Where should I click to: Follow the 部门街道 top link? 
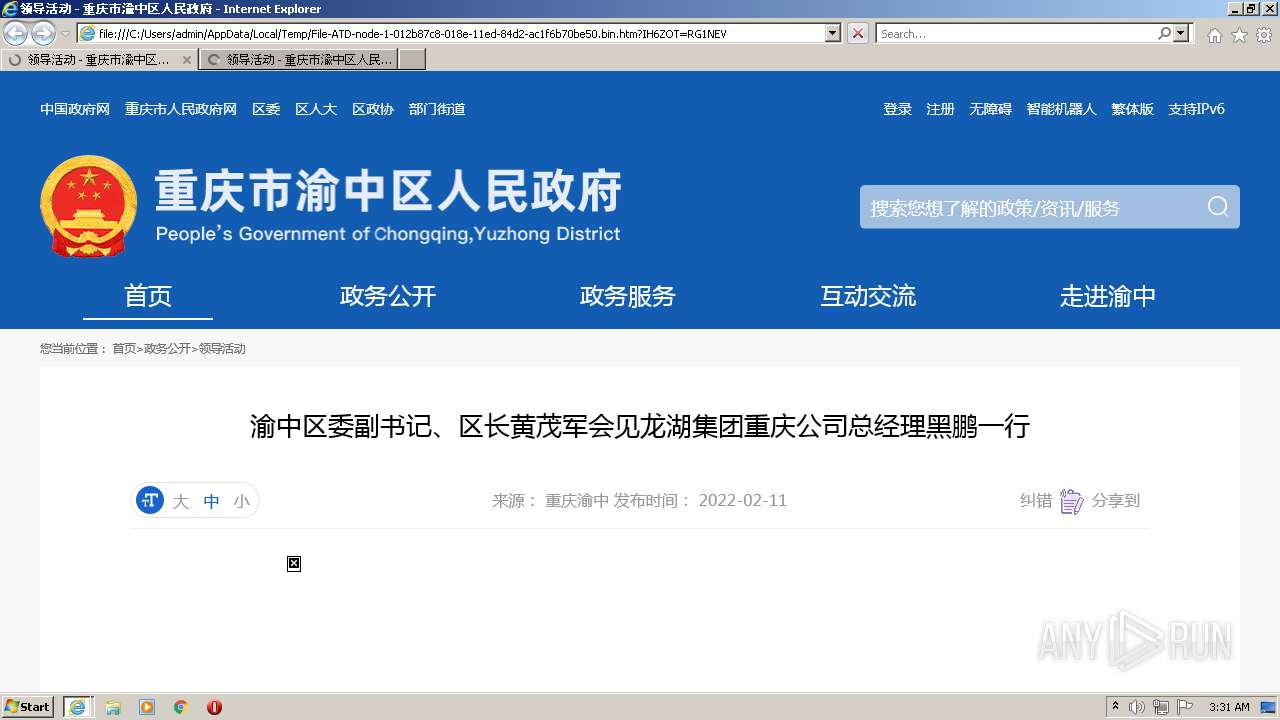pyautogui.click(x=437, y=109)
